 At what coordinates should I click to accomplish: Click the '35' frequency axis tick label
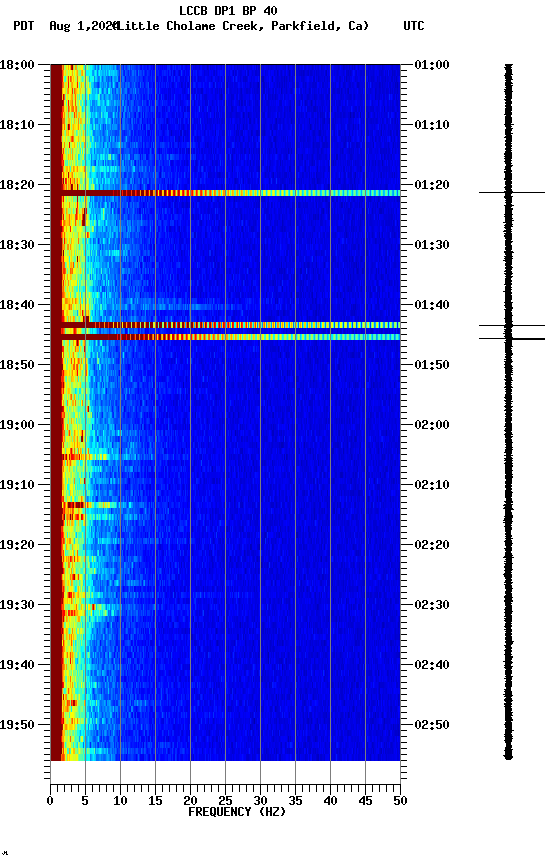(295, 801)
